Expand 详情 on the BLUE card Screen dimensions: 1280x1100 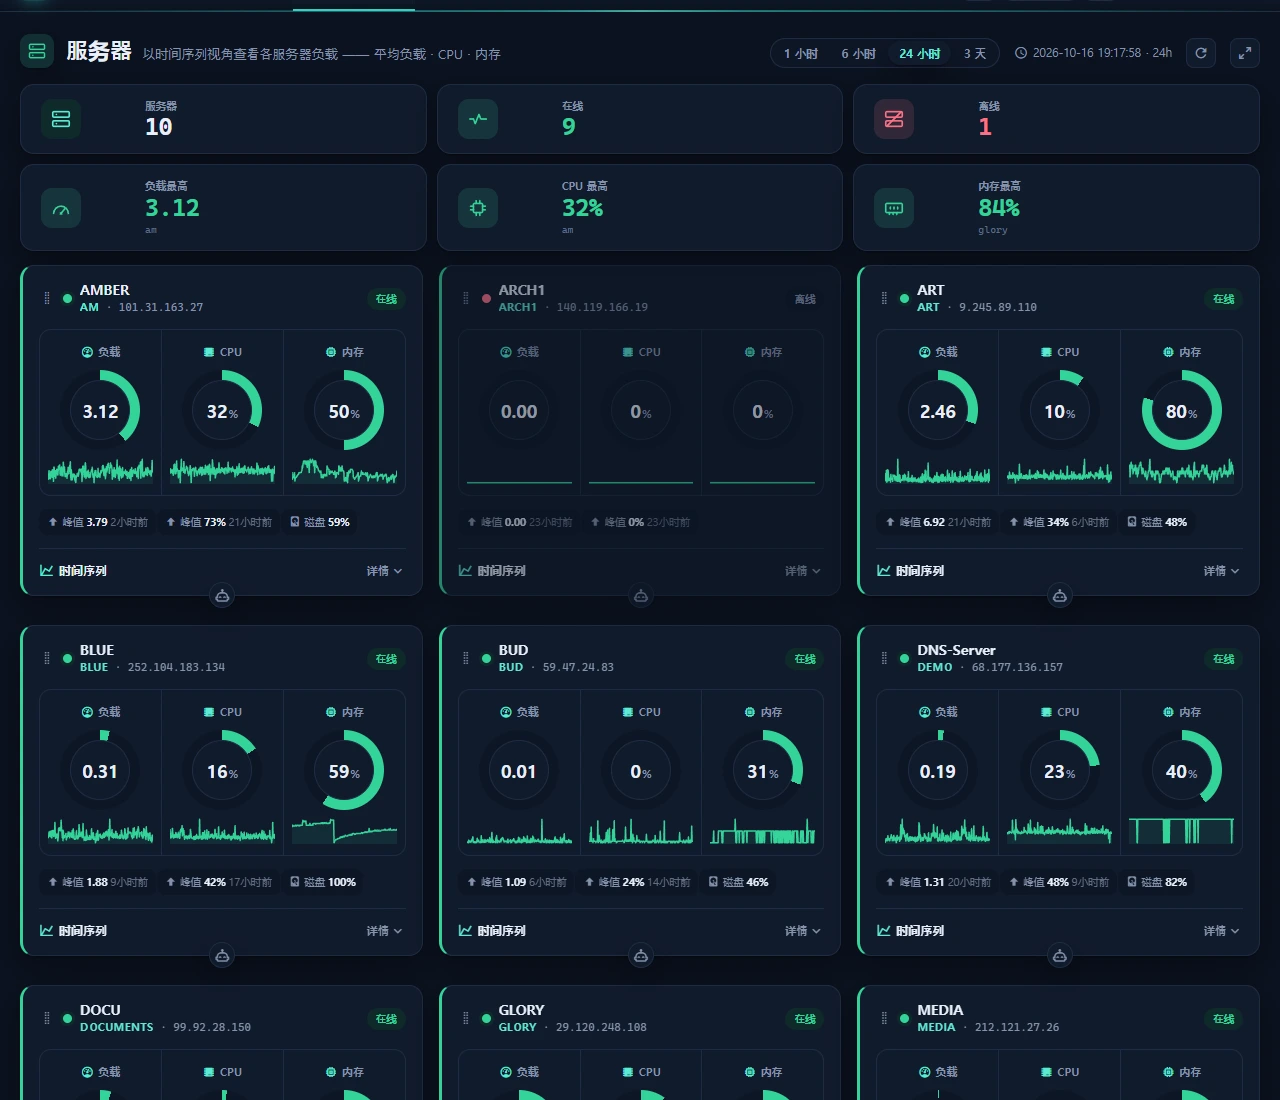click(x=384, y=931)
